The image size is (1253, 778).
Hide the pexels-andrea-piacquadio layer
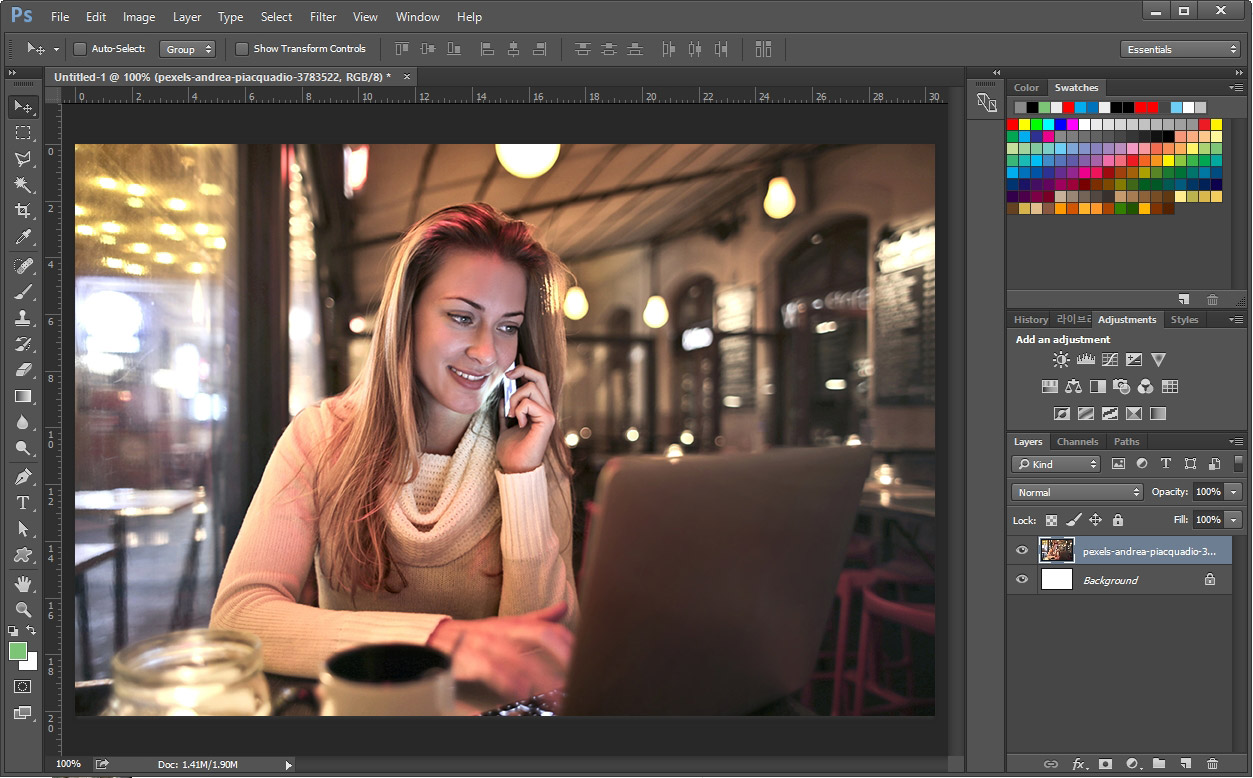coord(1022,550)
